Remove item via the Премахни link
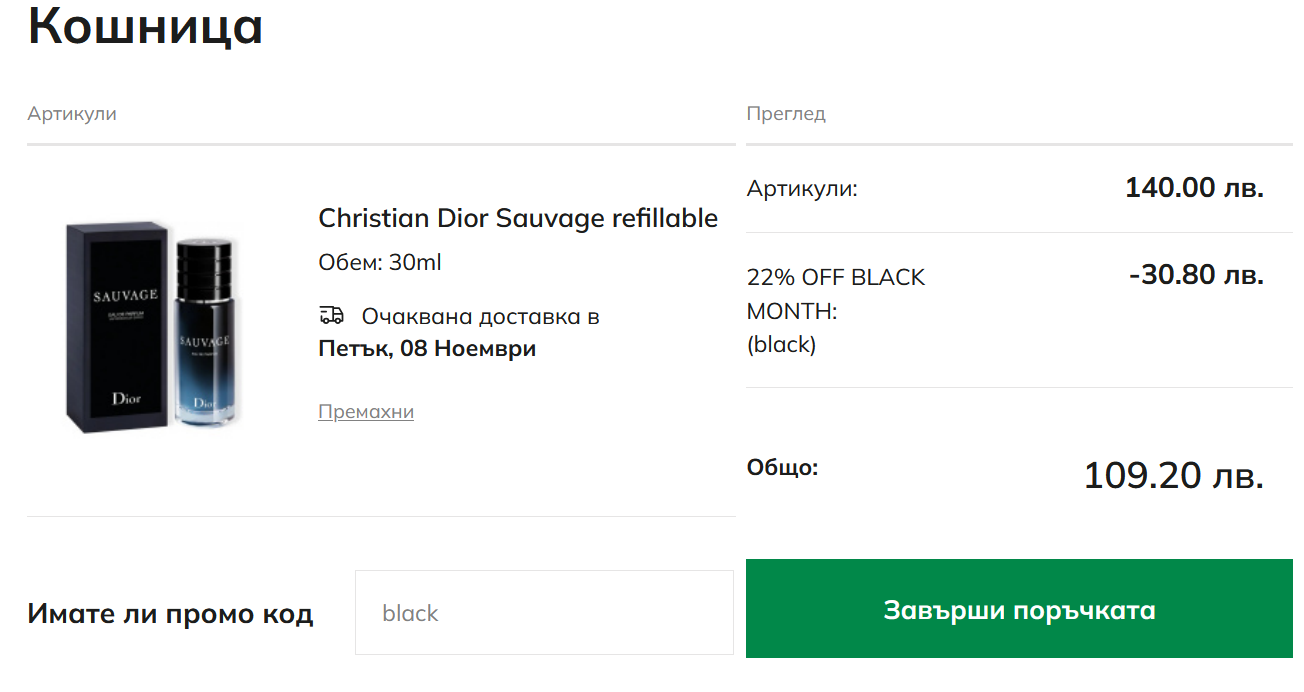The image size is (1304, 692). tap(366, 412)
